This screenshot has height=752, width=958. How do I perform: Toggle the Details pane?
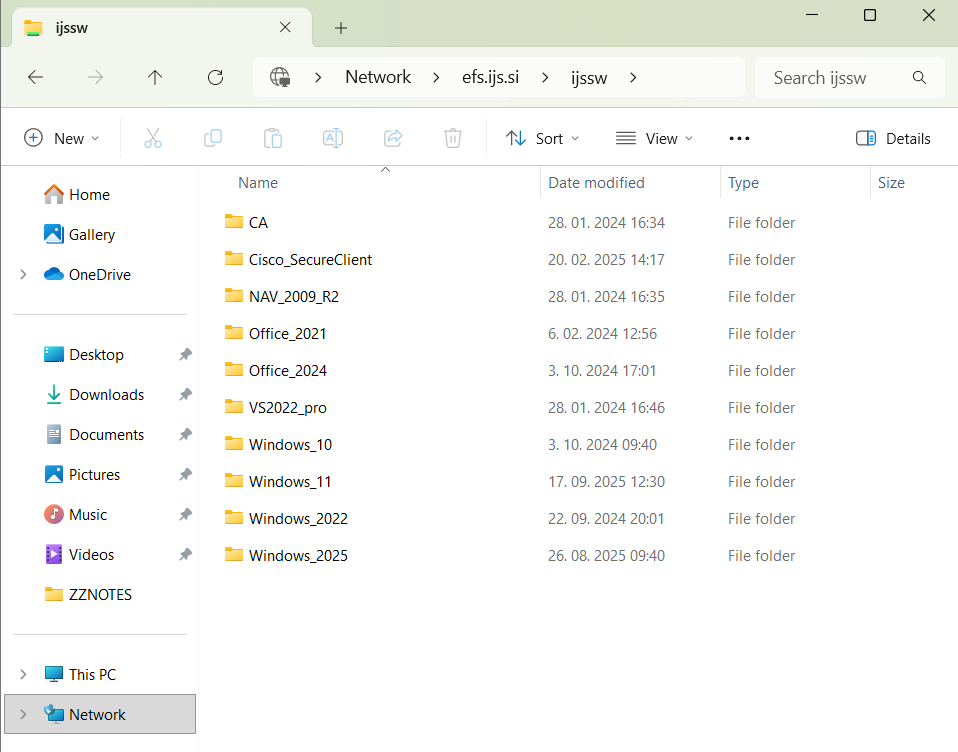pos(893,139)
